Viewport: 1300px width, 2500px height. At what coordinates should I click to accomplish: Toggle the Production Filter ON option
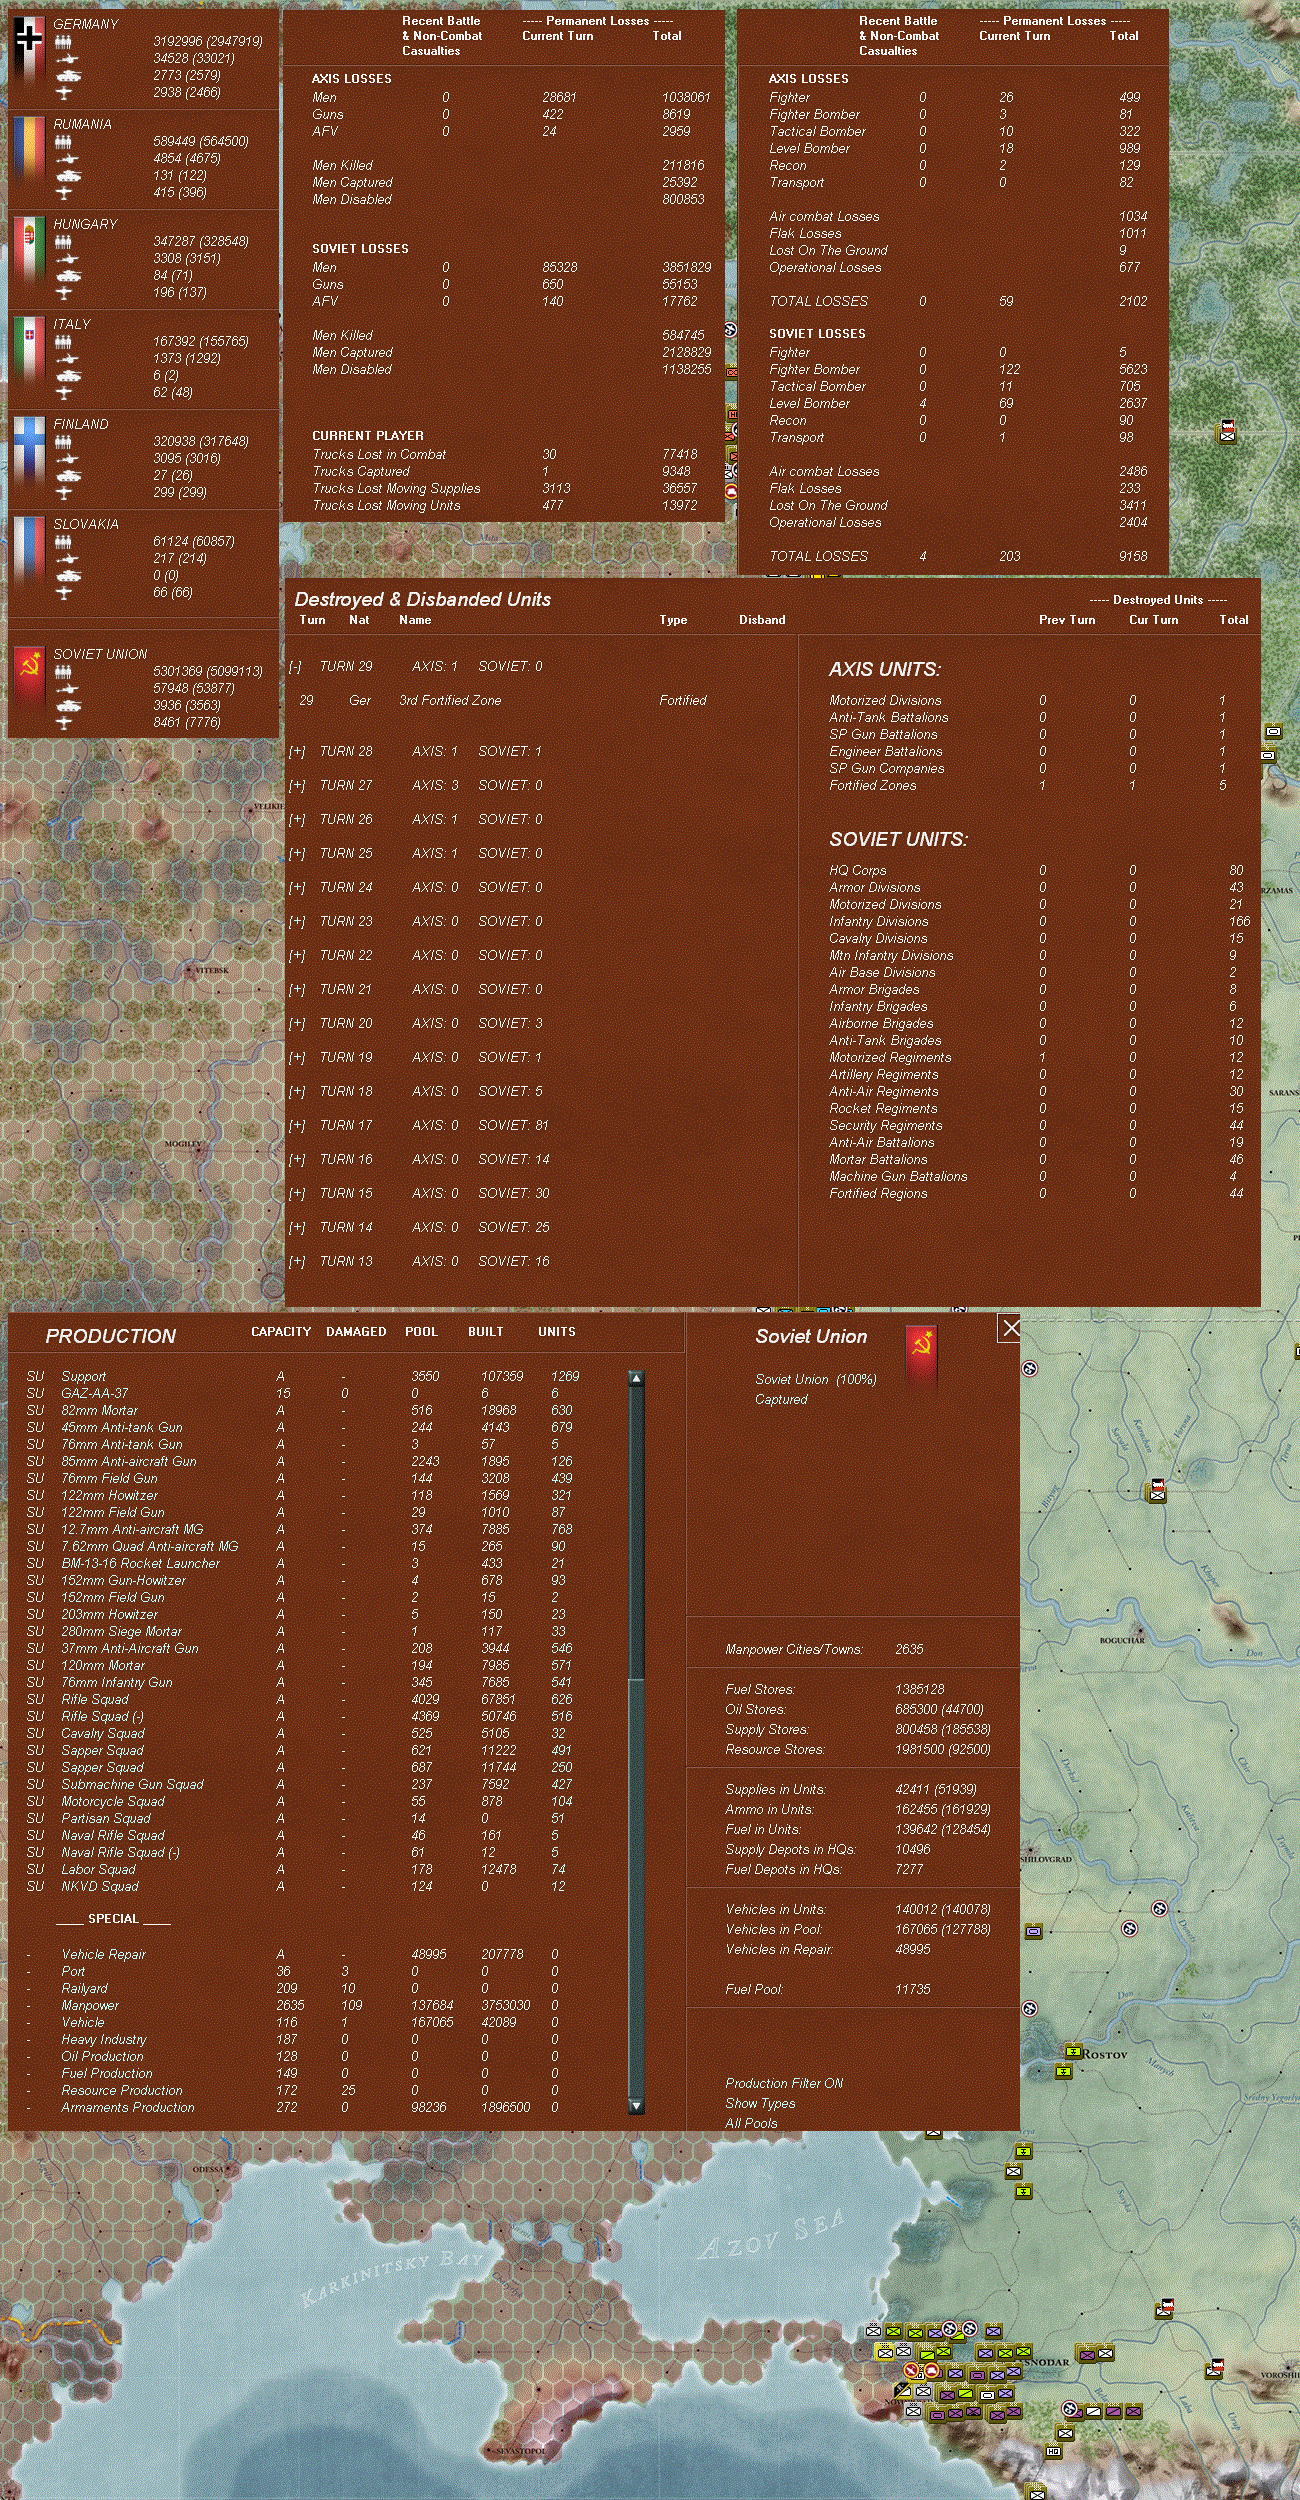click(784, 2083)
